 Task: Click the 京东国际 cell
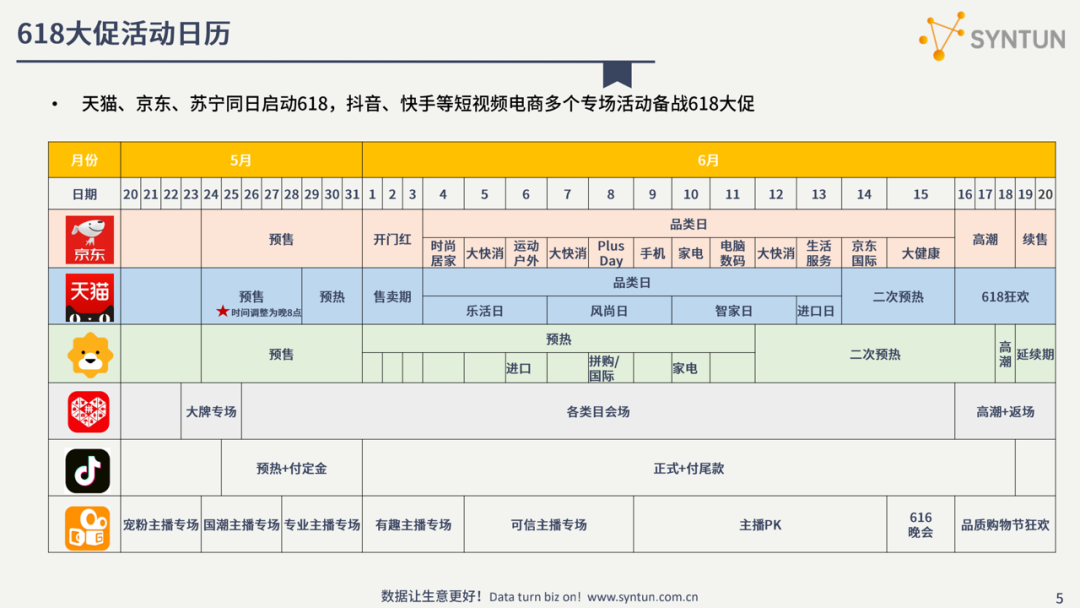click(x=864, y=253)
